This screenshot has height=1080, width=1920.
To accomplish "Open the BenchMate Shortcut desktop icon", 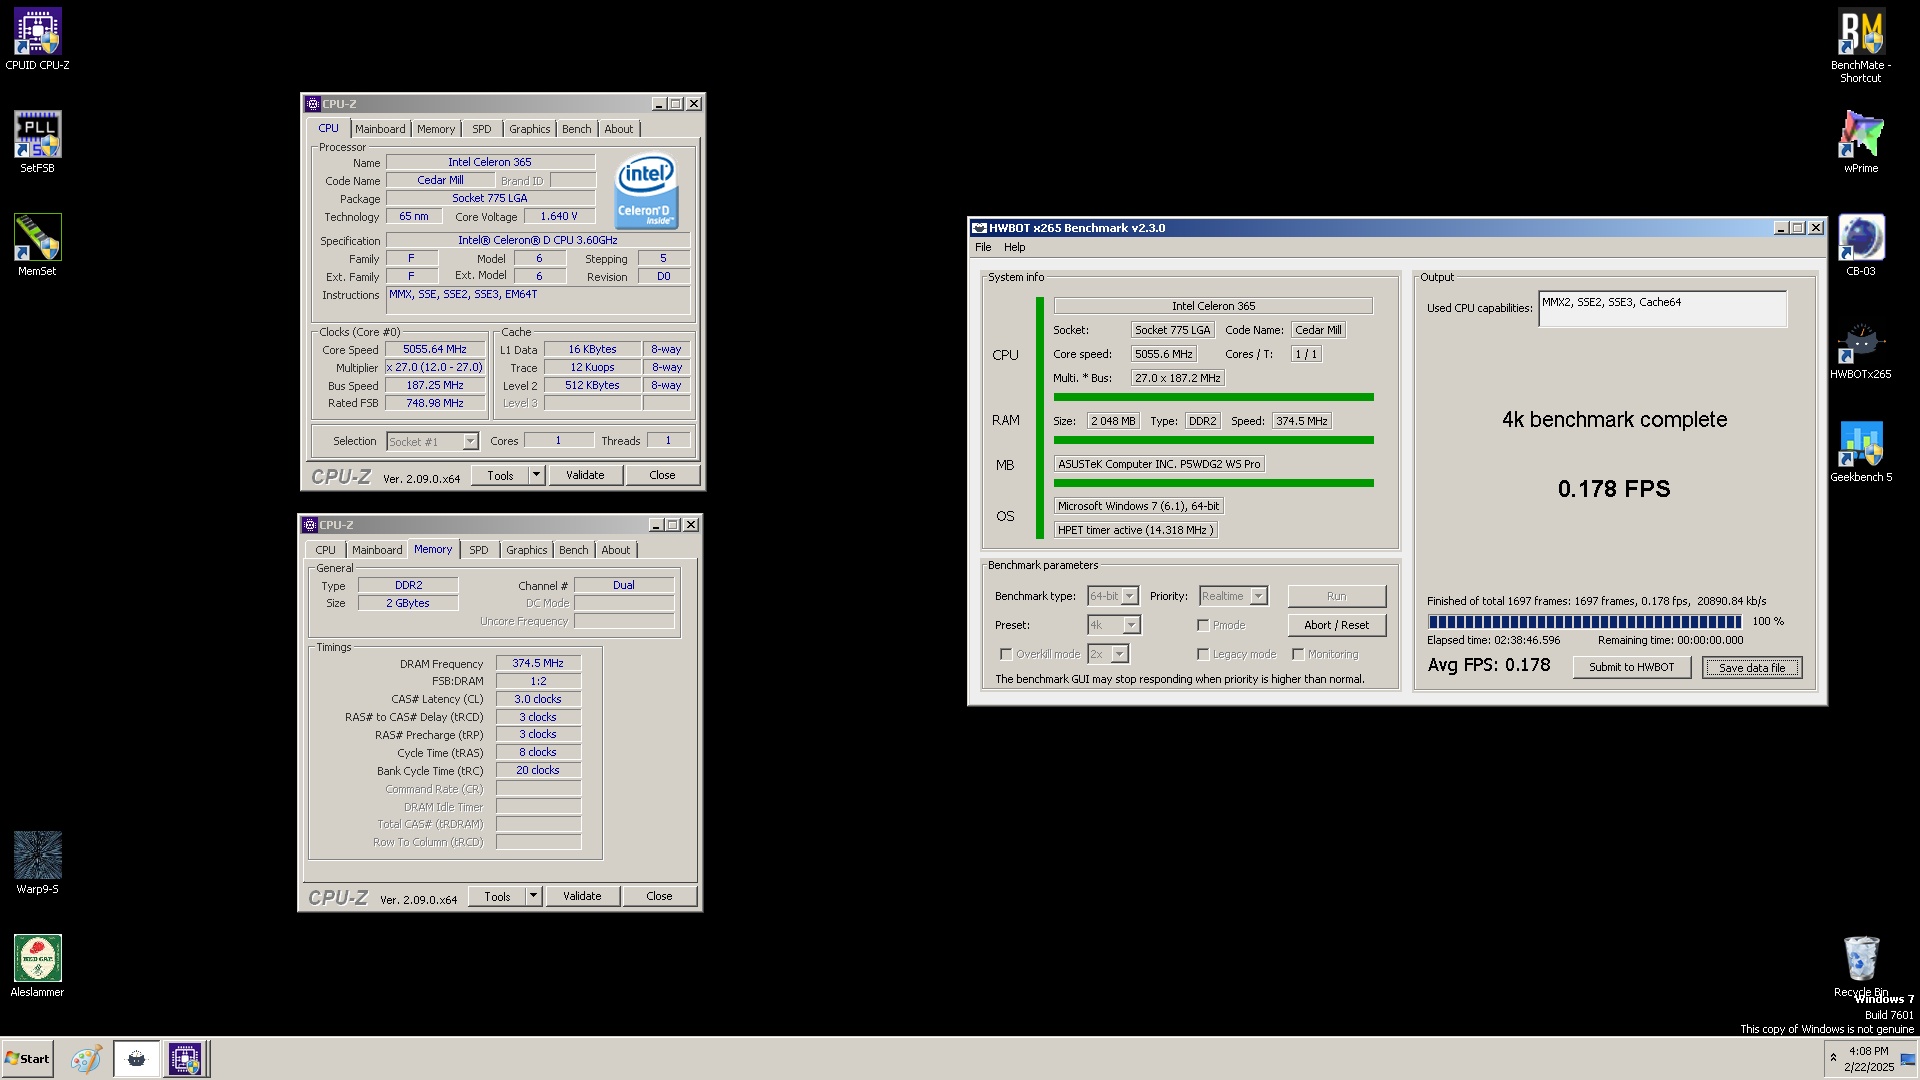I will 1861,46.
